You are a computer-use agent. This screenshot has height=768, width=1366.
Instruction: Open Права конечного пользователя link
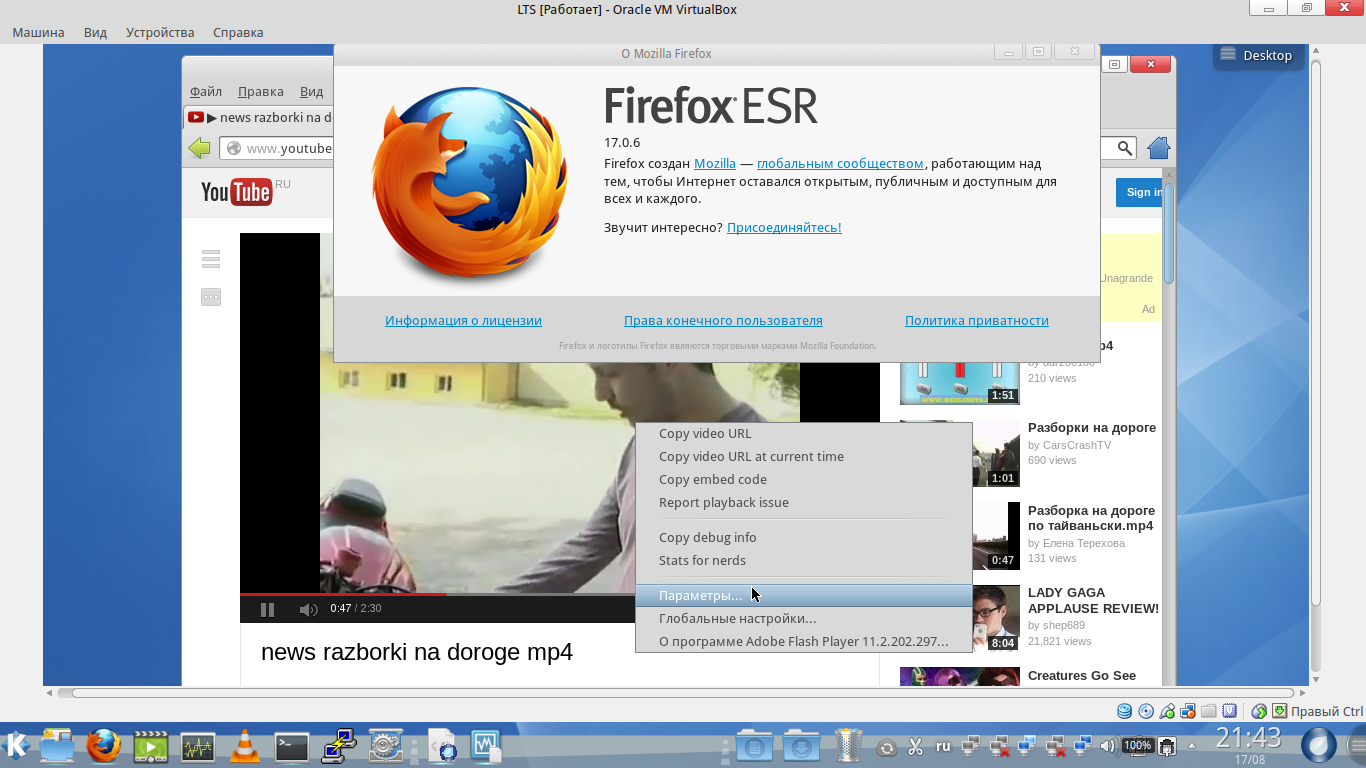click(723, 320)
